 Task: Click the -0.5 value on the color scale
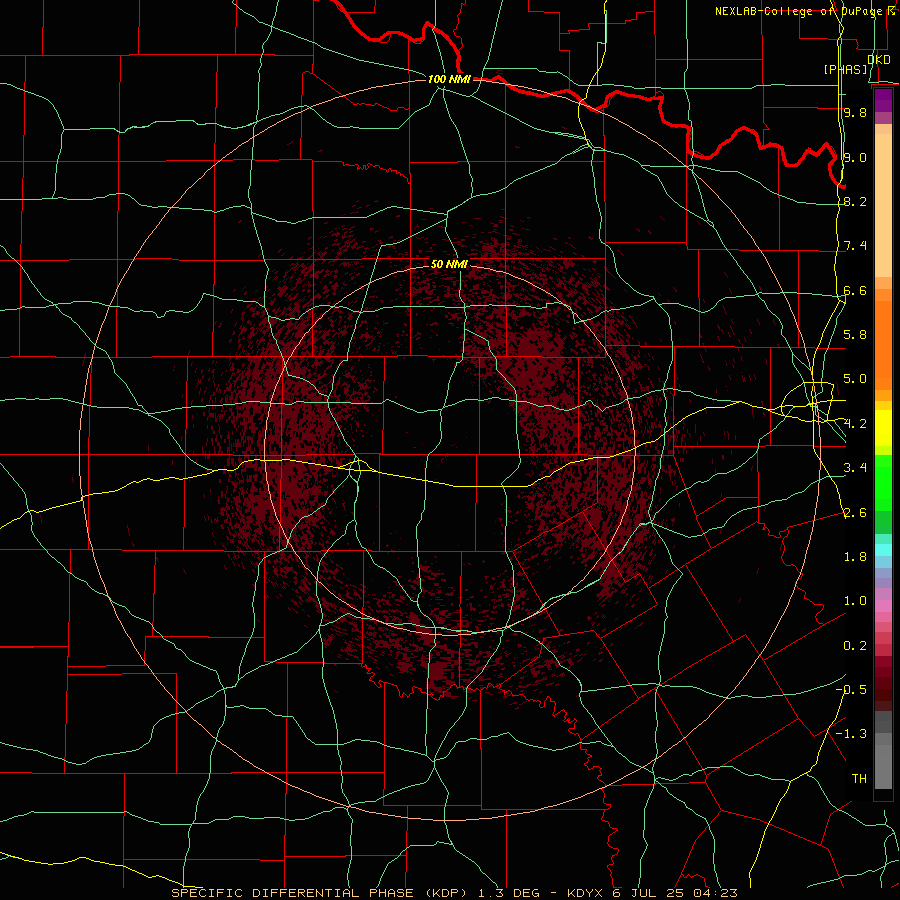tap(851, 690)
